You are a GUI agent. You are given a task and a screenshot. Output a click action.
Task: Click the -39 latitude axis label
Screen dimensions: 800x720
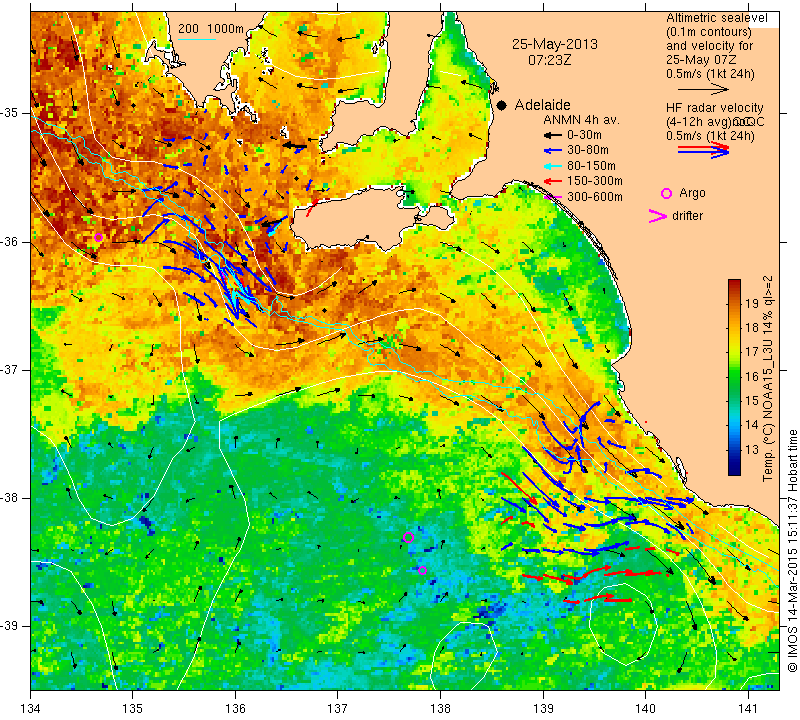10,626
